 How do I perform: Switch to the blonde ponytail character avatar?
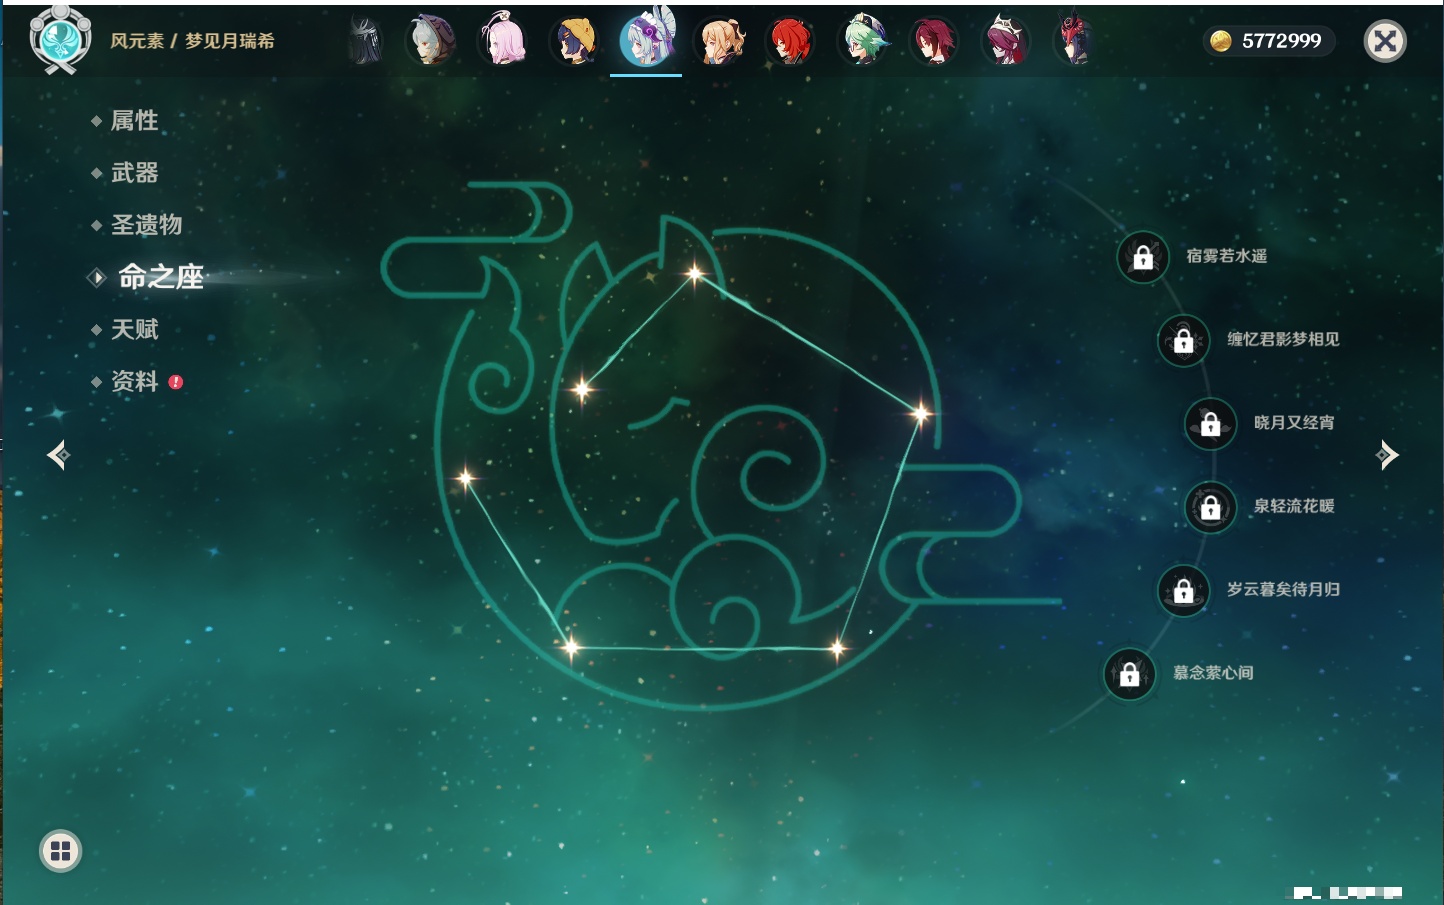719,42
